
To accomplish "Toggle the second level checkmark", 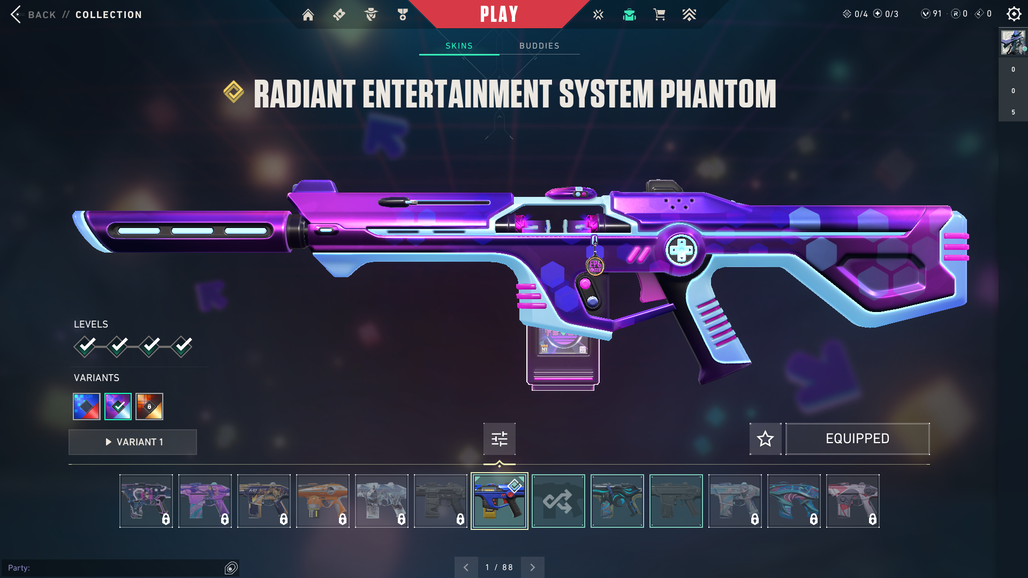I will 118,345.
